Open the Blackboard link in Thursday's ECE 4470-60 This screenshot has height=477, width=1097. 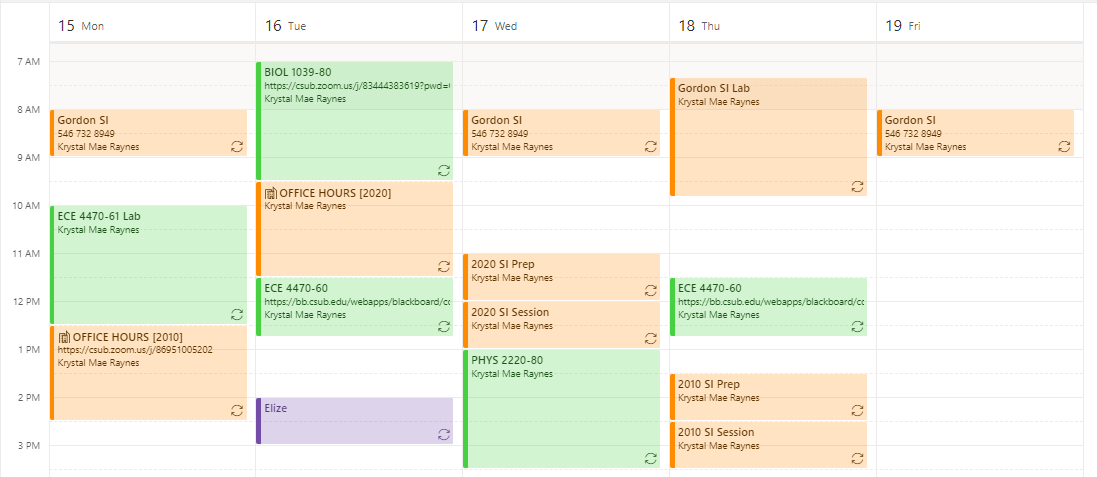[x=771, y=302]
